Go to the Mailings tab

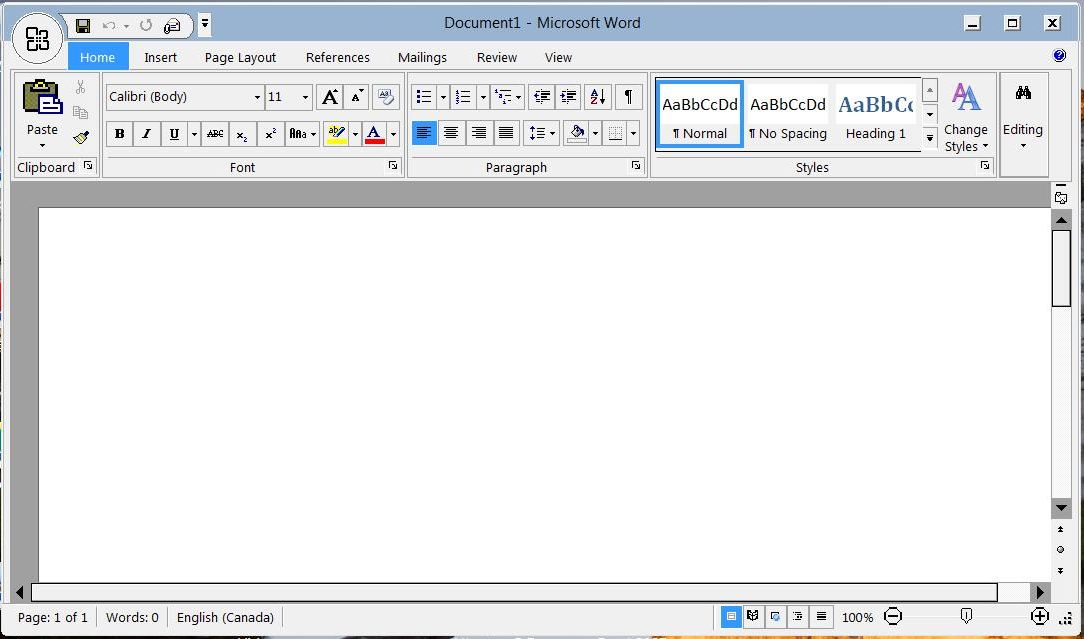click(422, 57)
